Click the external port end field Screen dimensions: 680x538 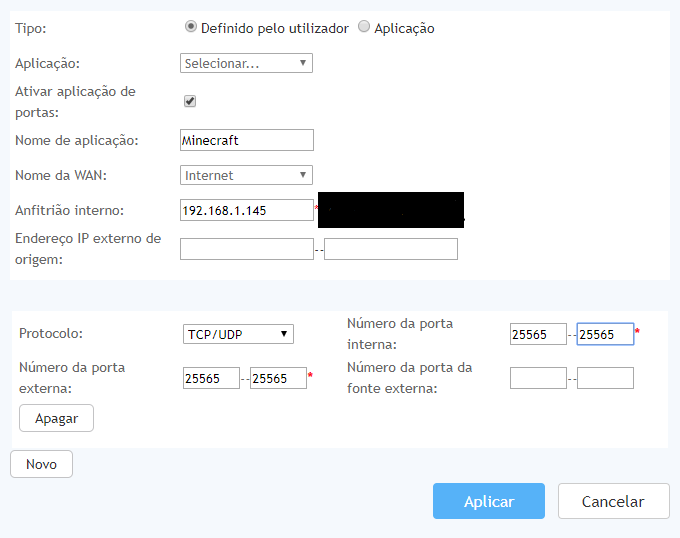(278, 378)
